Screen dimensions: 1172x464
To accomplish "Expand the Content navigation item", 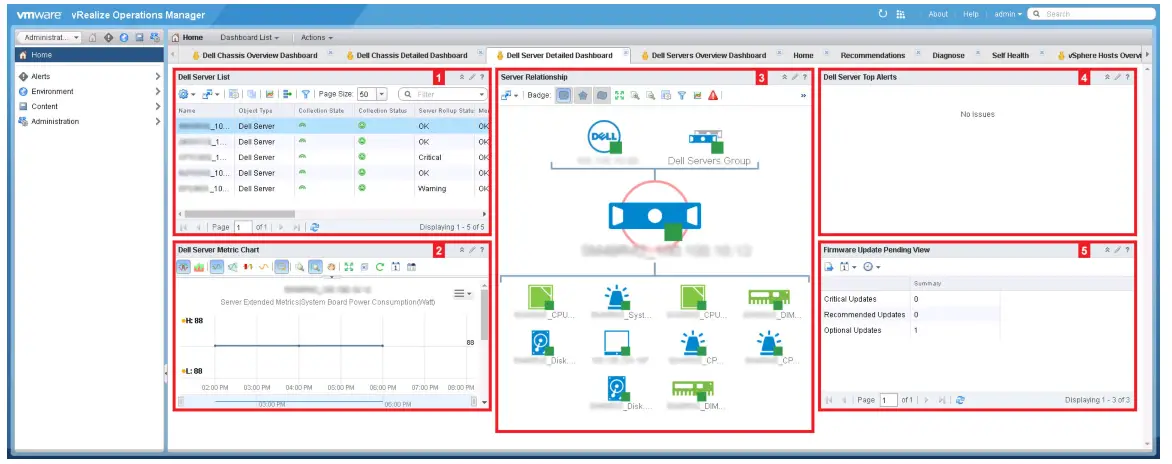I will tap(157, 106).
